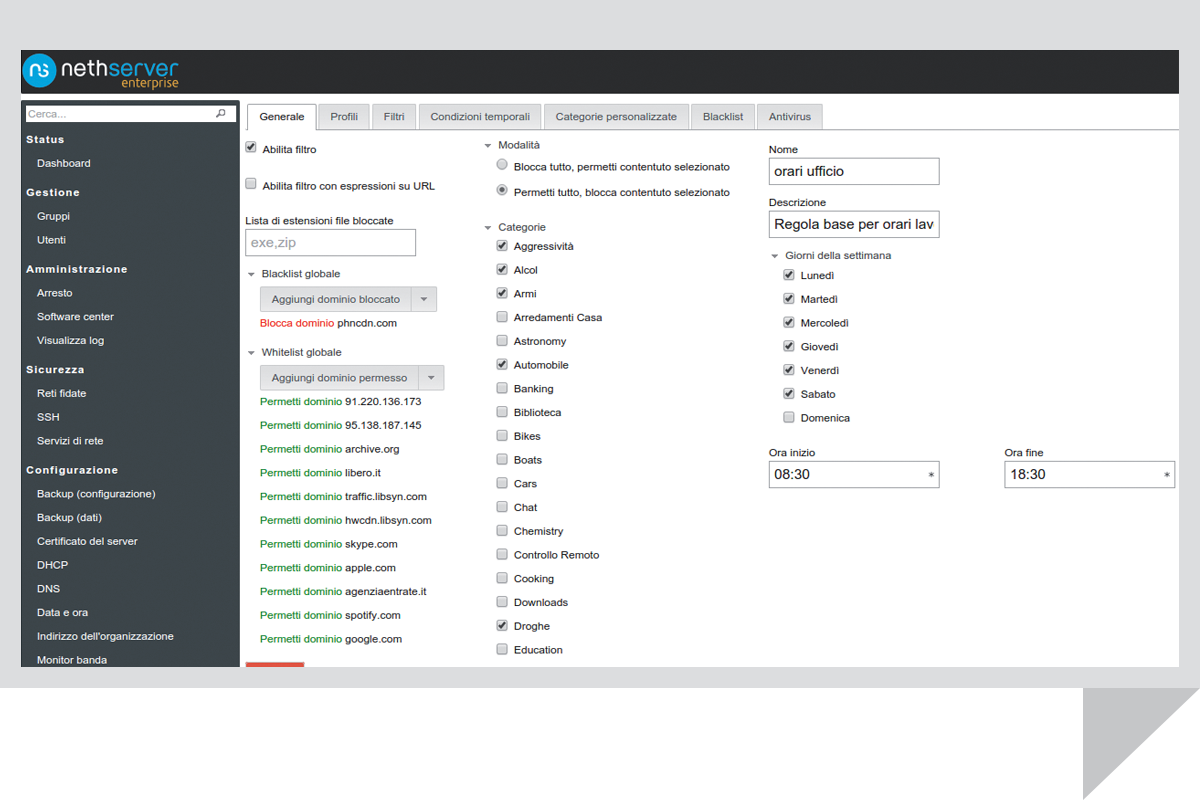Click Aggiungi dominio permesso button
Image resolution: width=1200 pixels, height=800 pixels.
pyautogui.click(x=339, y=378)
